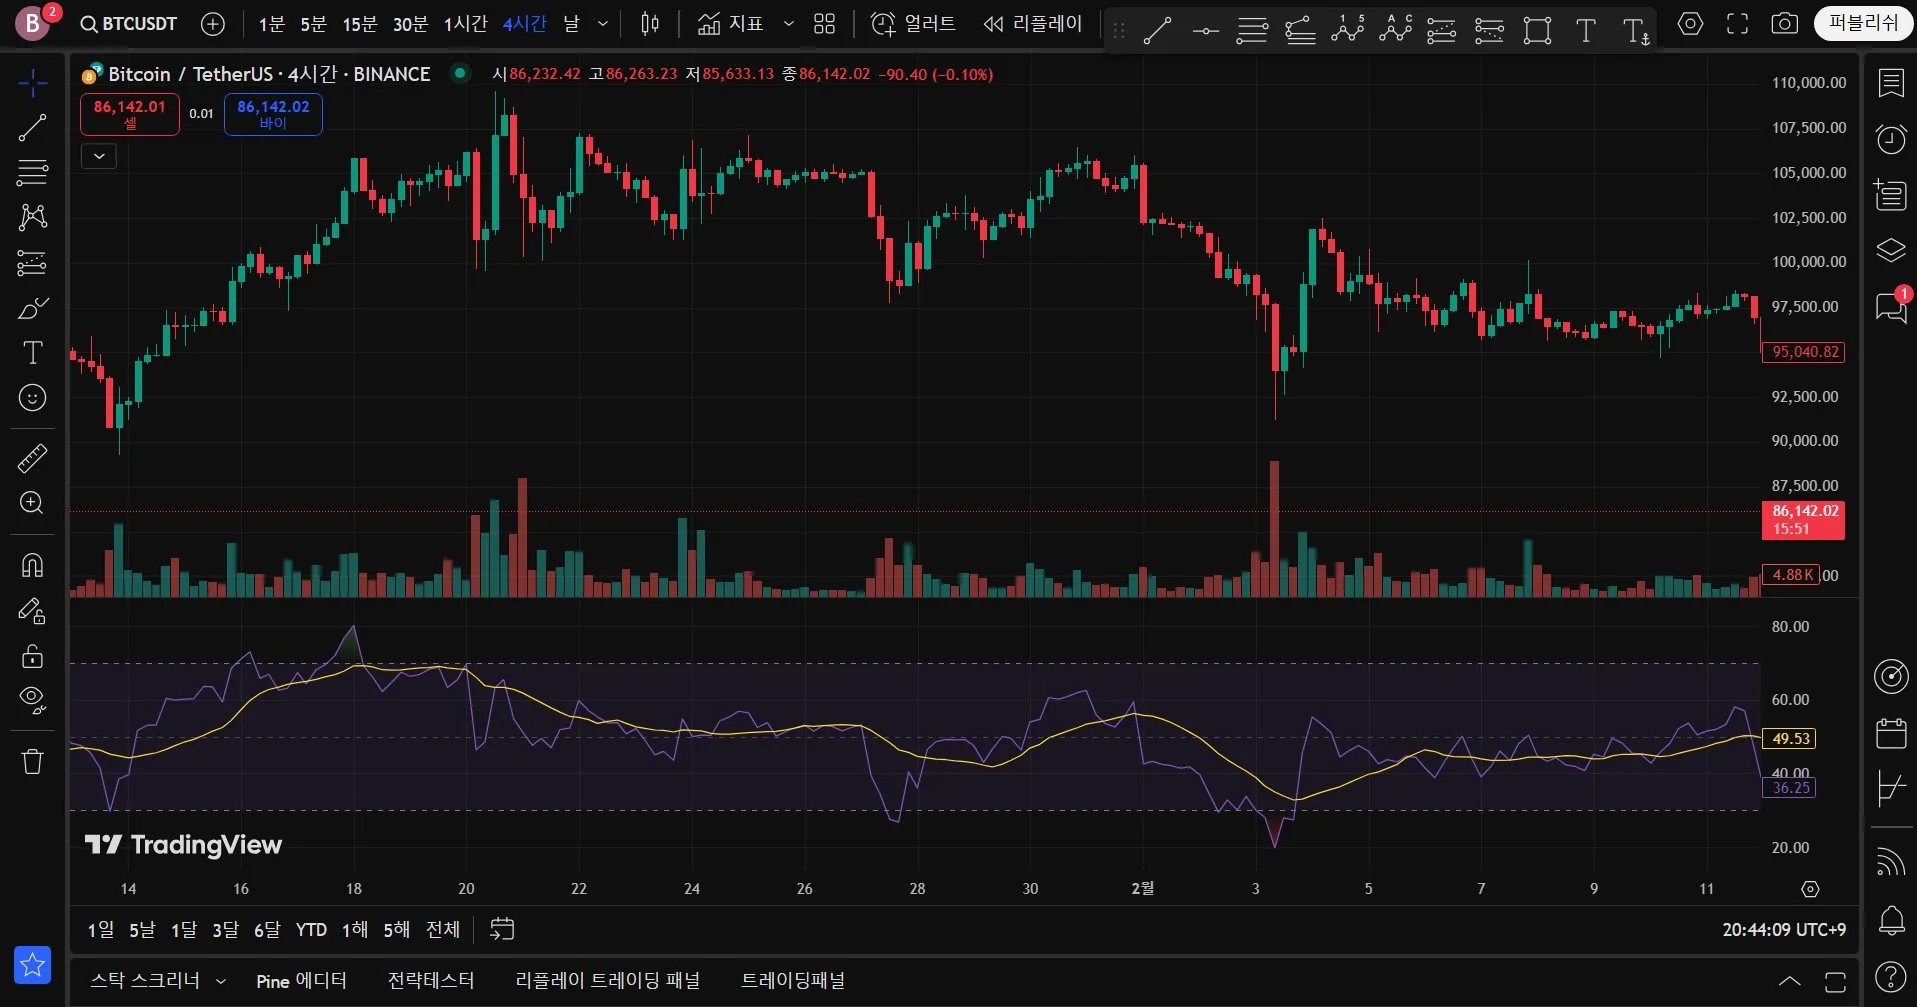The width and height of the screenshot is (1917, 1007).
Task: Expand the 스탁 스크리너 dropdown
Action: click(221, 981)
